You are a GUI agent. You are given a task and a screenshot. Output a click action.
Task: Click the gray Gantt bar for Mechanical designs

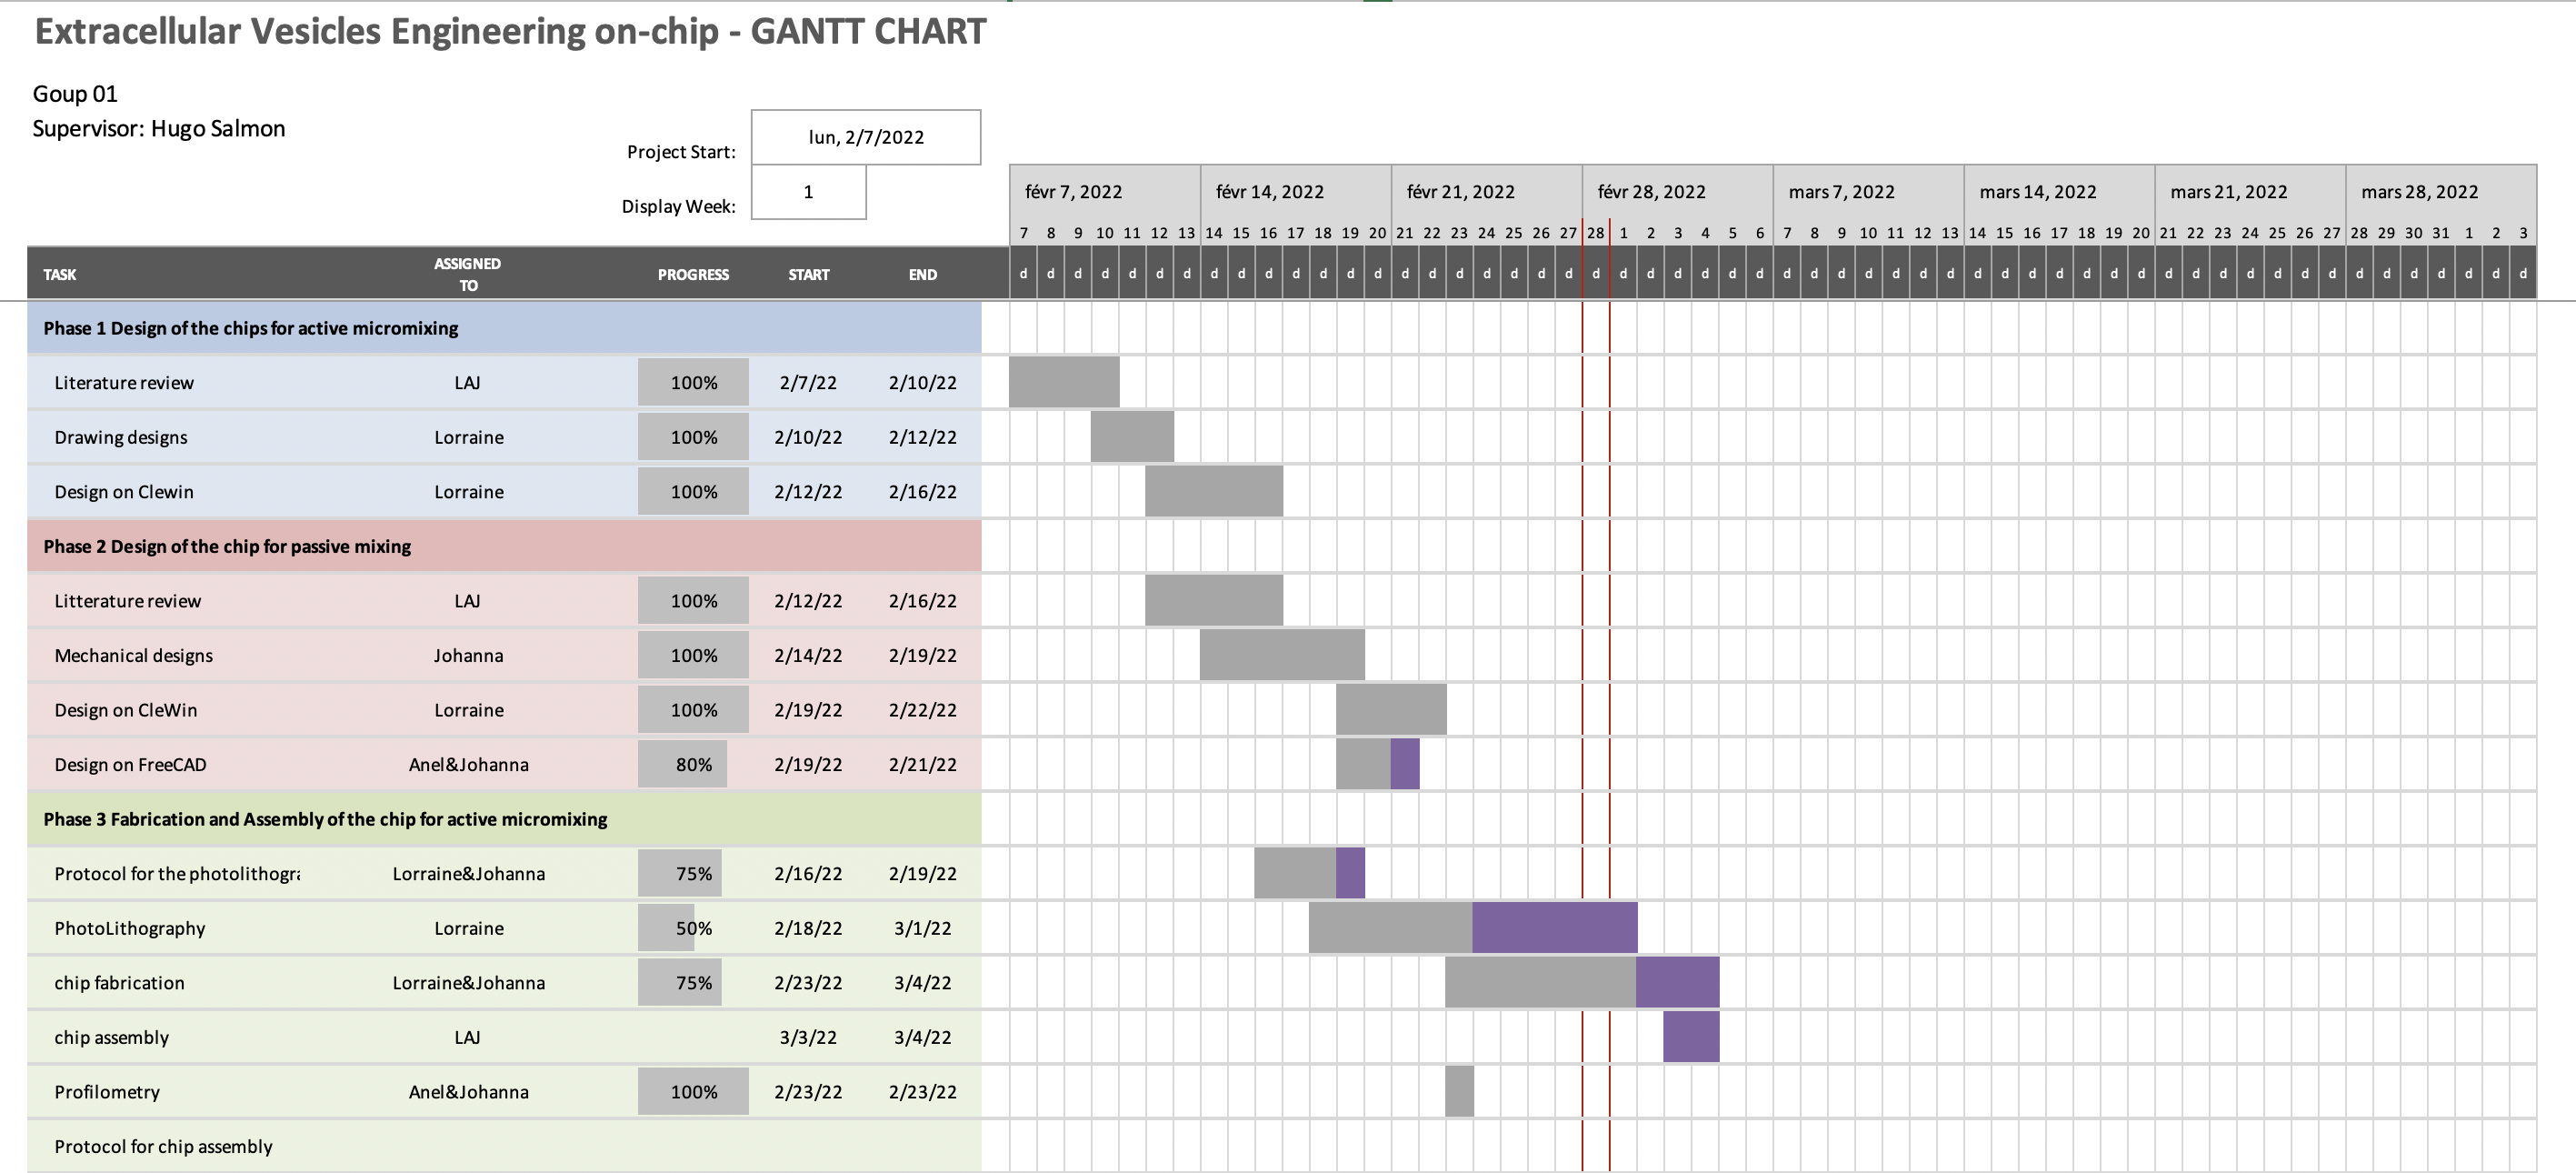point(1282,655)
